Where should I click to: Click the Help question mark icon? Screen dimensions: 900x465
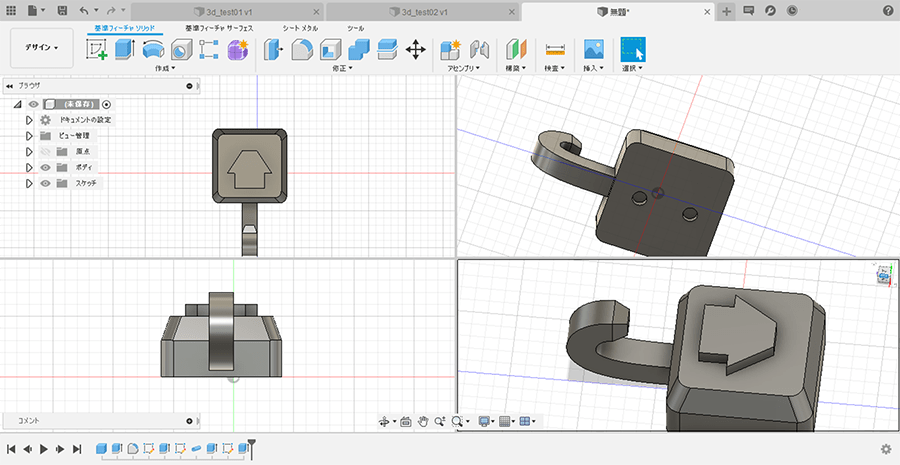tap(887, 10)
